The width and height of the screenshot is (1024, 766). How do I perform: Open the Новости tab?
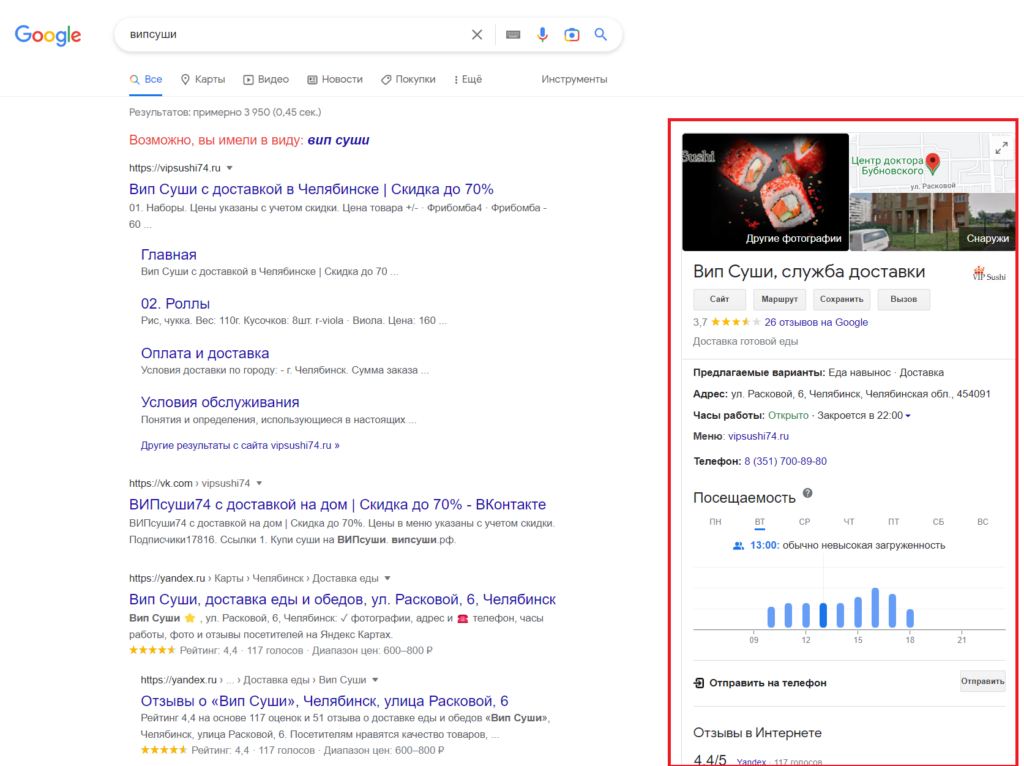[x=335, y=80]
